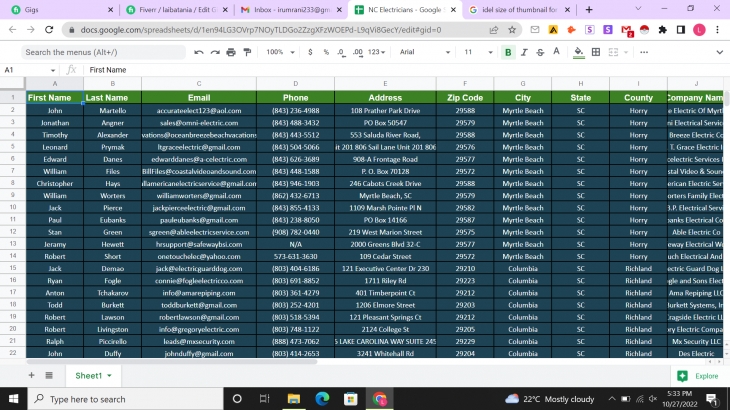Bookmark this page with star icon
The height and width of the screenshot is (410, 730).
(x=512, y=30)
